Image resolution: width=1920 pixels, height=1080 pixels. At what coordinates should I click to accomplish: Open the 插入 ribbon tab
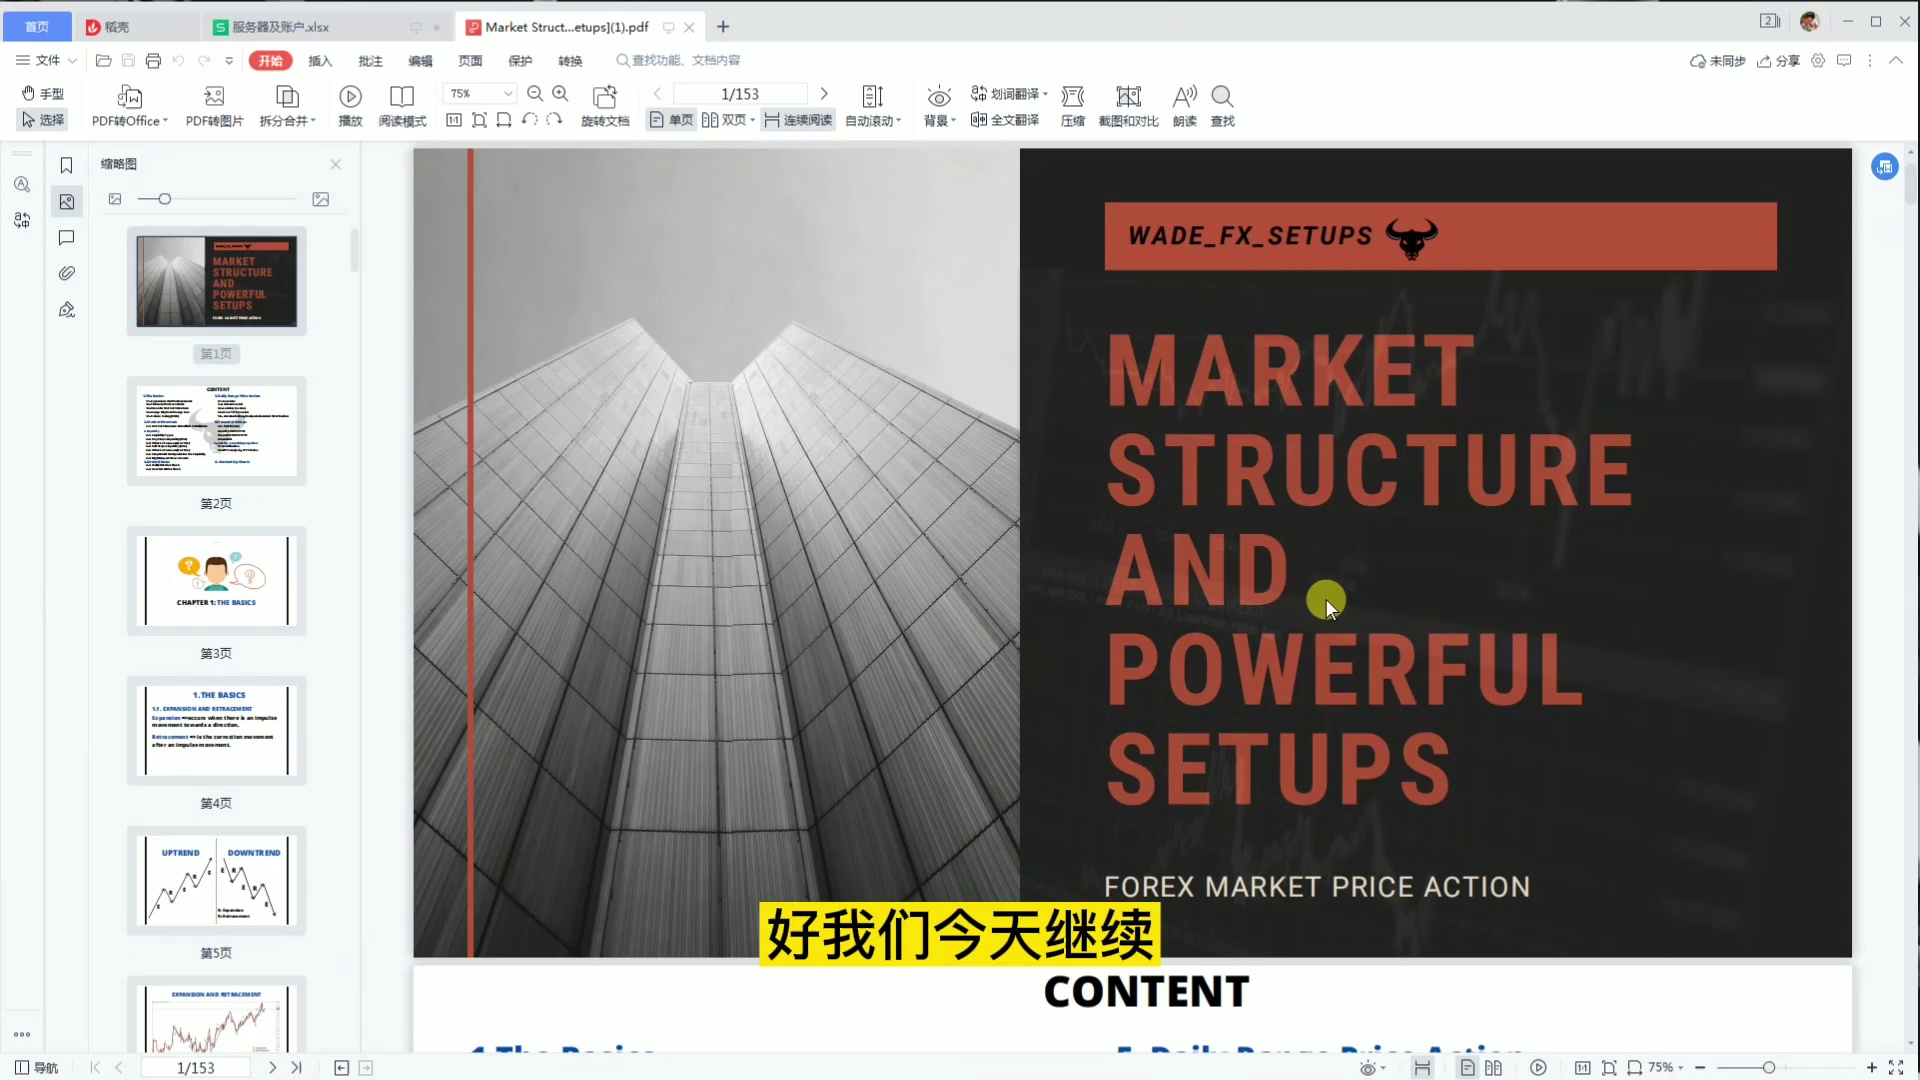pos(320,61)
